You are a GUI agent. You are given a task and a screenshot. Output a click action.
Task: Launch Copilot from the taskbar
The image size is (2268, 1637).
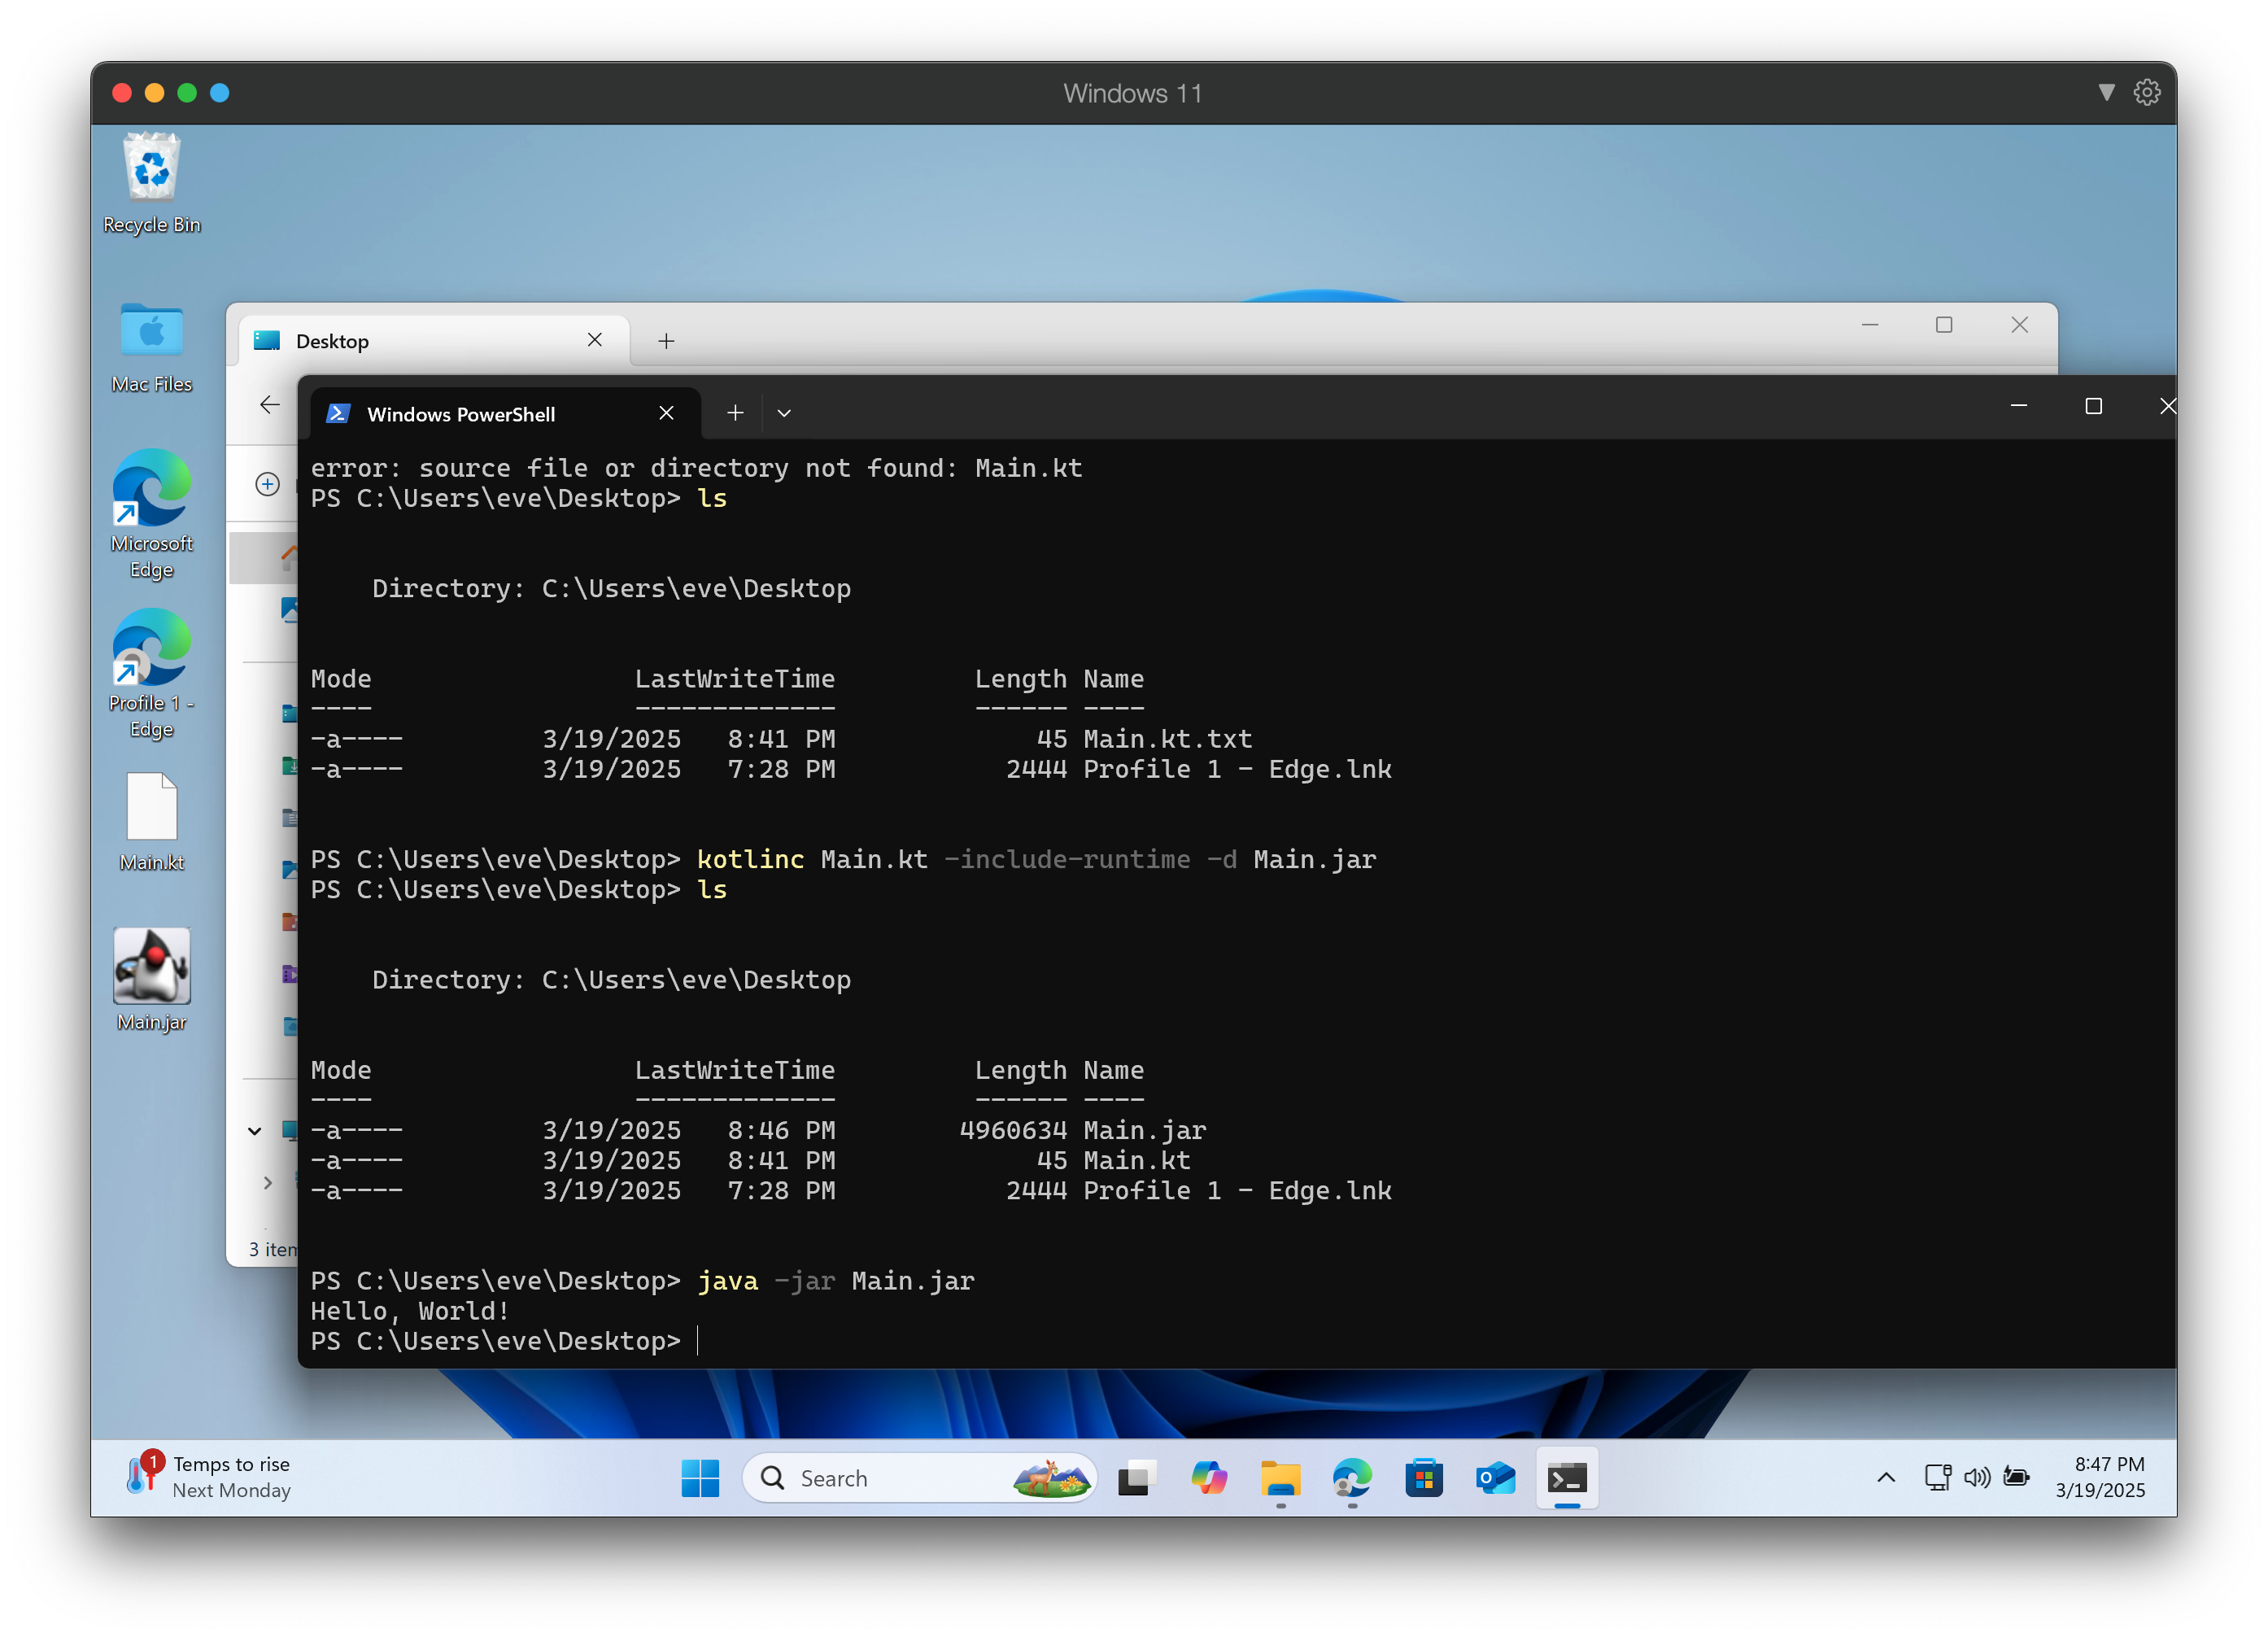[x=1209, y=1478]
